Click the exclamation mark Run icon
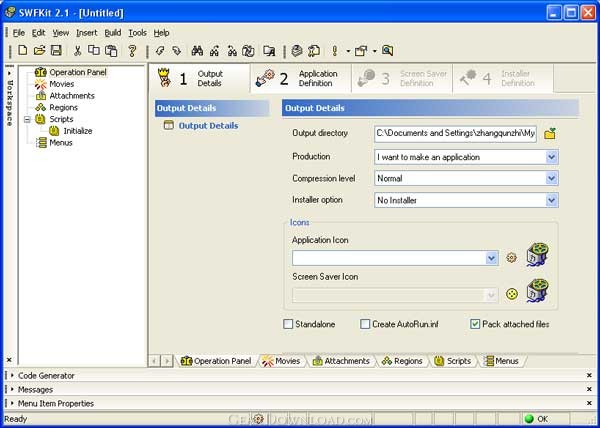Viewport: 600px width, 428px height. [335, 50]
